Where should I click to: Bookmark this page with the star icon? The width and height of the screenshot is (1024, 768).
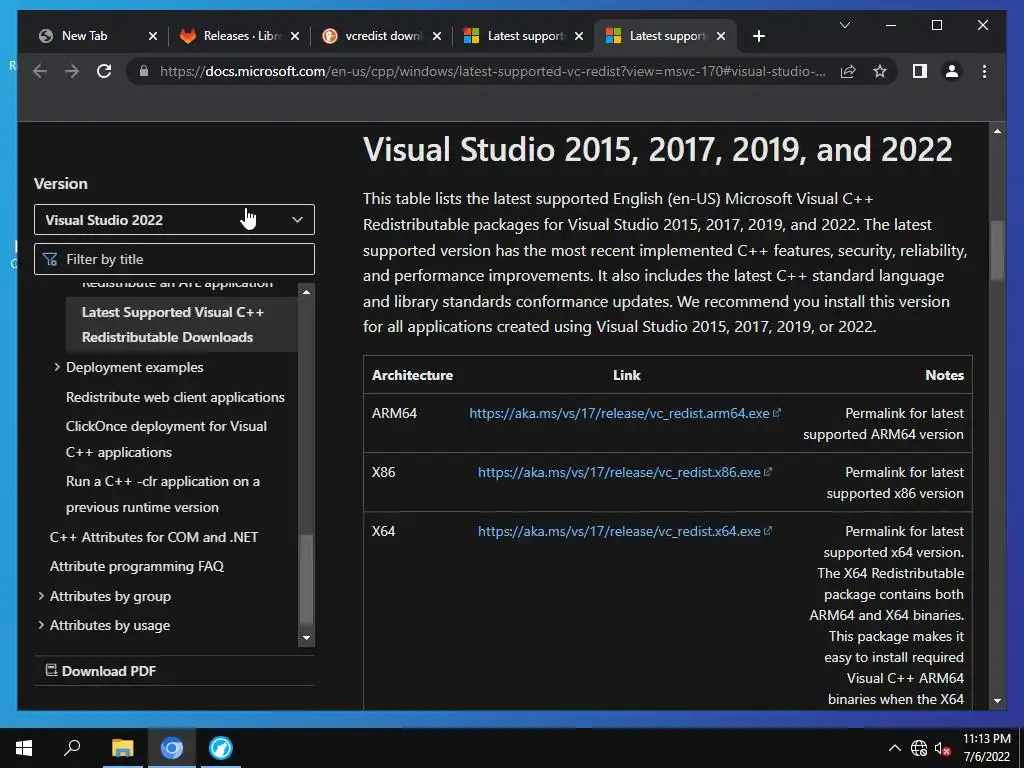tap(880, 71)
